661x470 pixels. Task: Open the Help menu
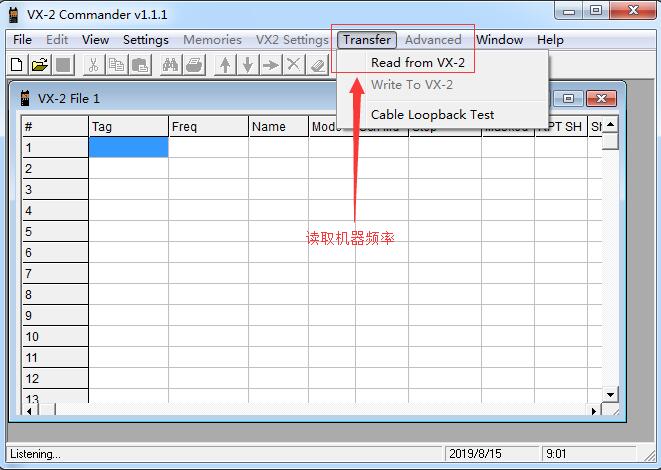point(550,40)
